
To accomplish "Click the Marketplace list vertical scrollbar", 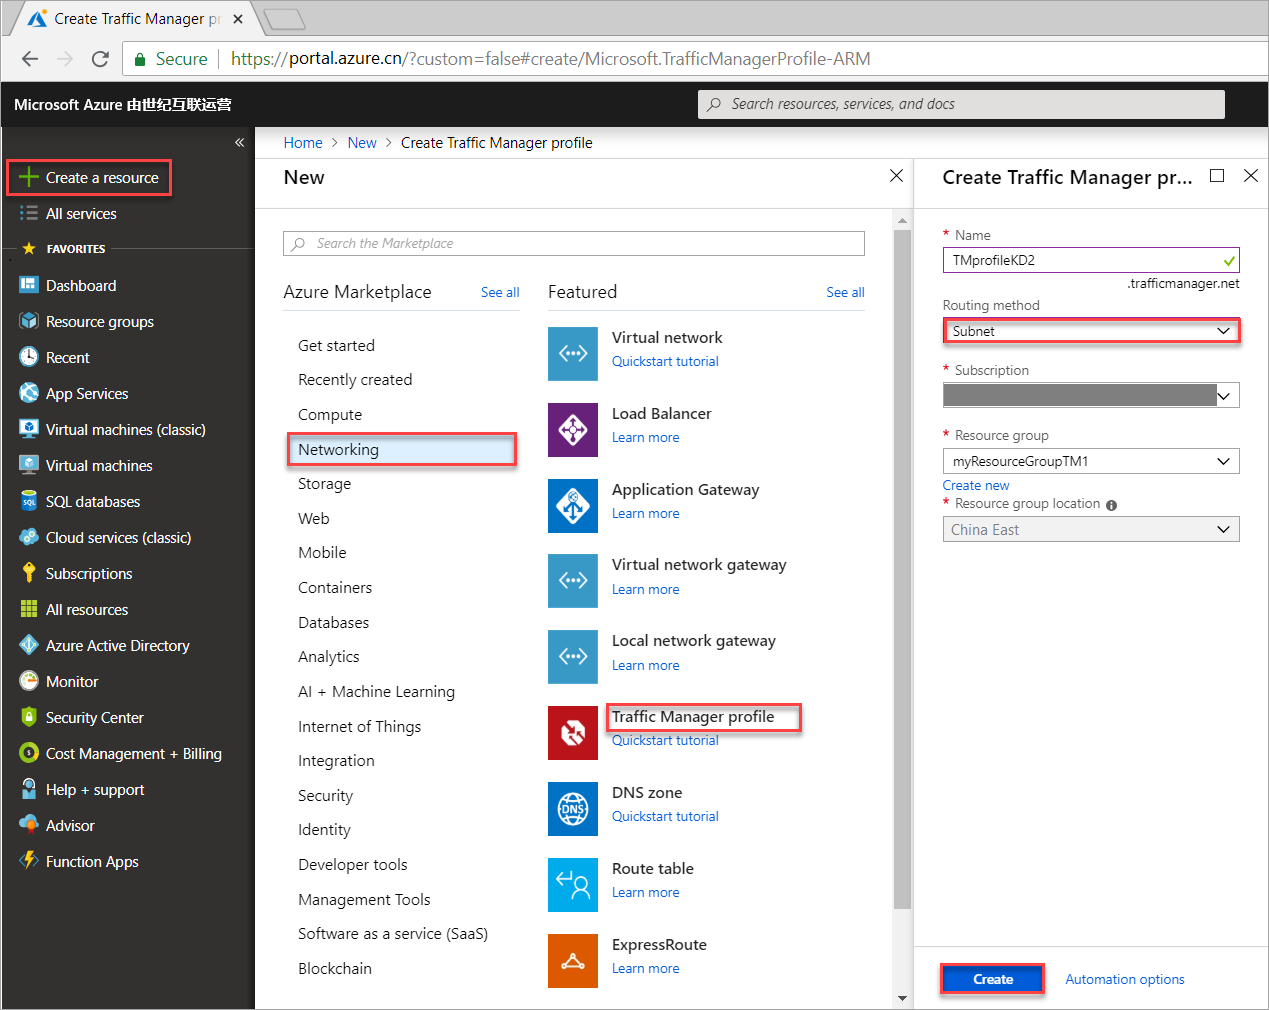I will 902,568.
